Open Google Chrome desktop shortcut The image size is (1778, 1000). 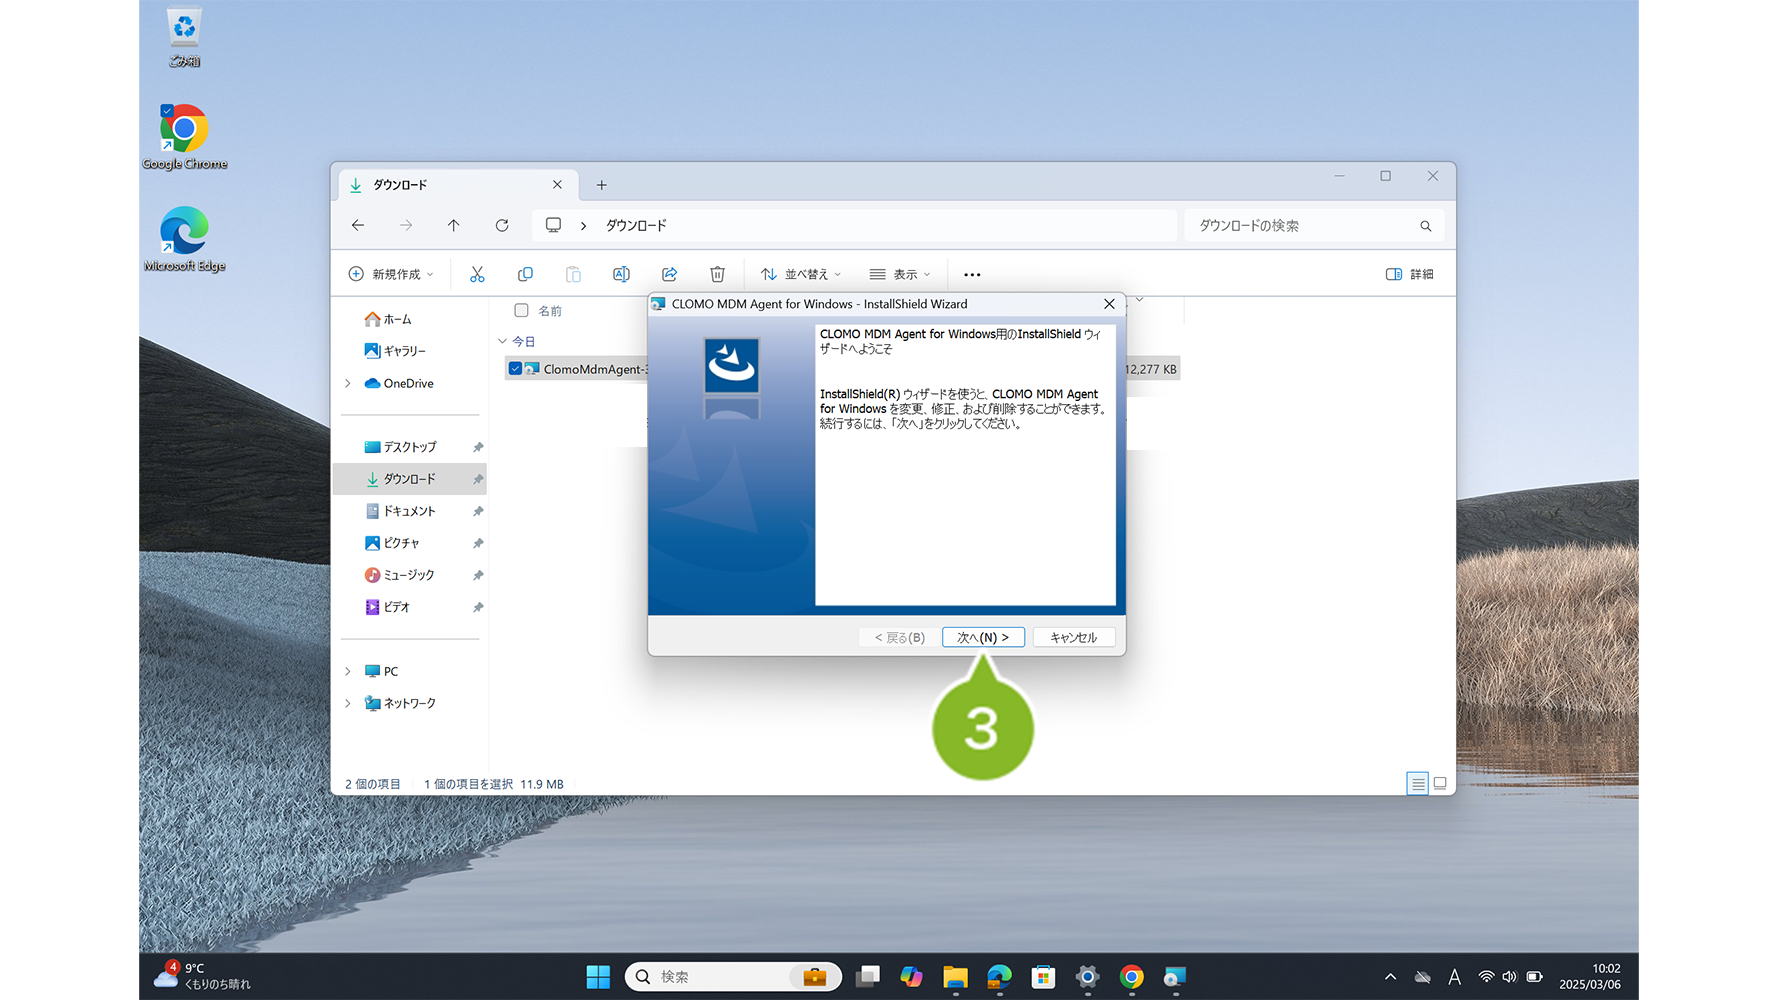click(x=184, y=137)
